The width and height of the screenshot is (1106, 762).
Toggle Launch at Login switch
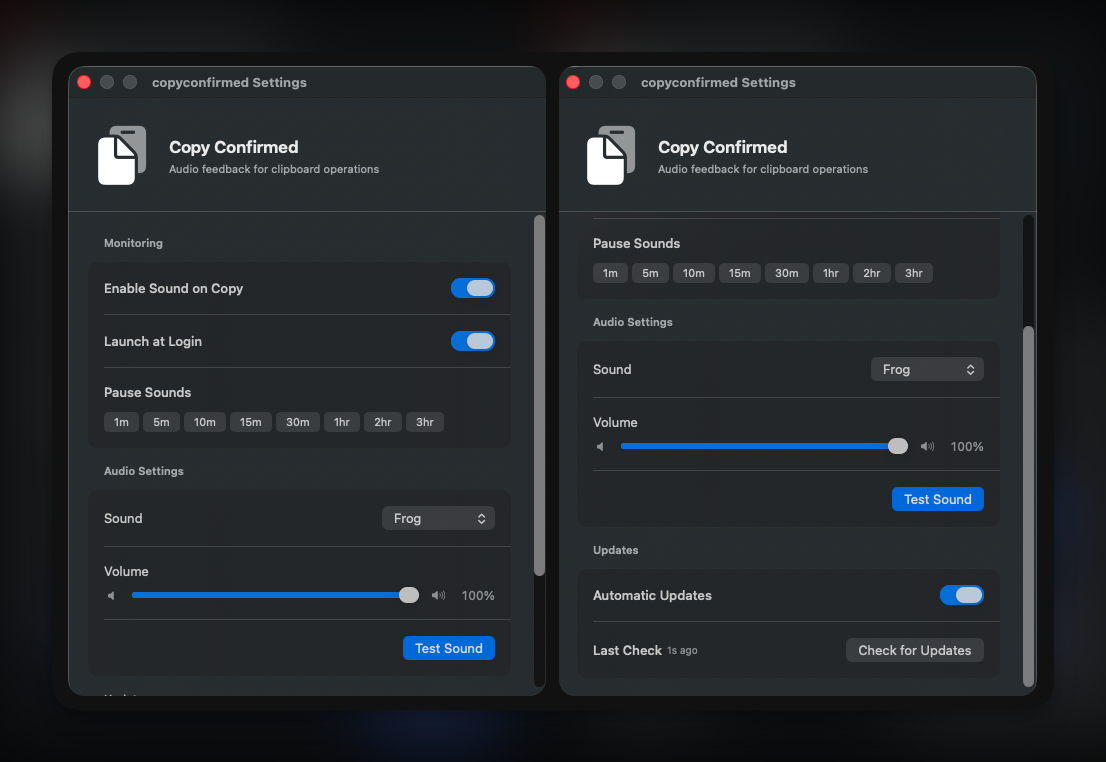pos(473,341)
